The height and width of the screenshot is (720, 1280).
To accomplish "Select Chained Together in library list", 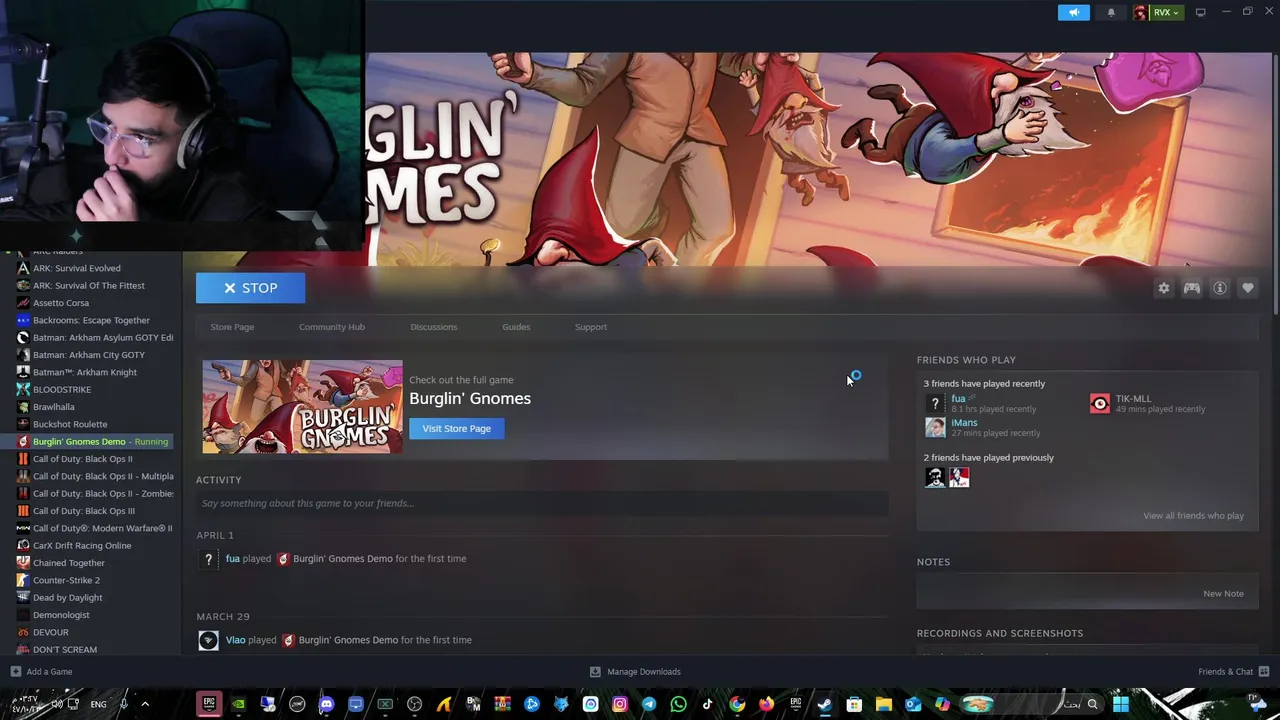I will tap(68, 563).
